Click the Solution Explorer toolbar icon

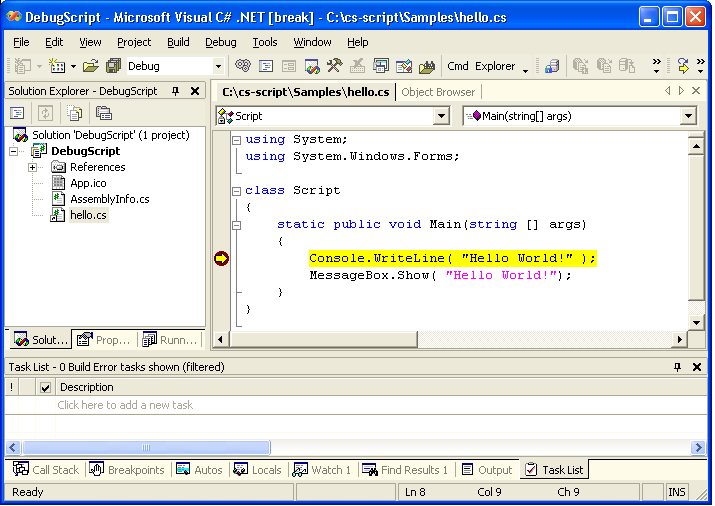(312, 67)
